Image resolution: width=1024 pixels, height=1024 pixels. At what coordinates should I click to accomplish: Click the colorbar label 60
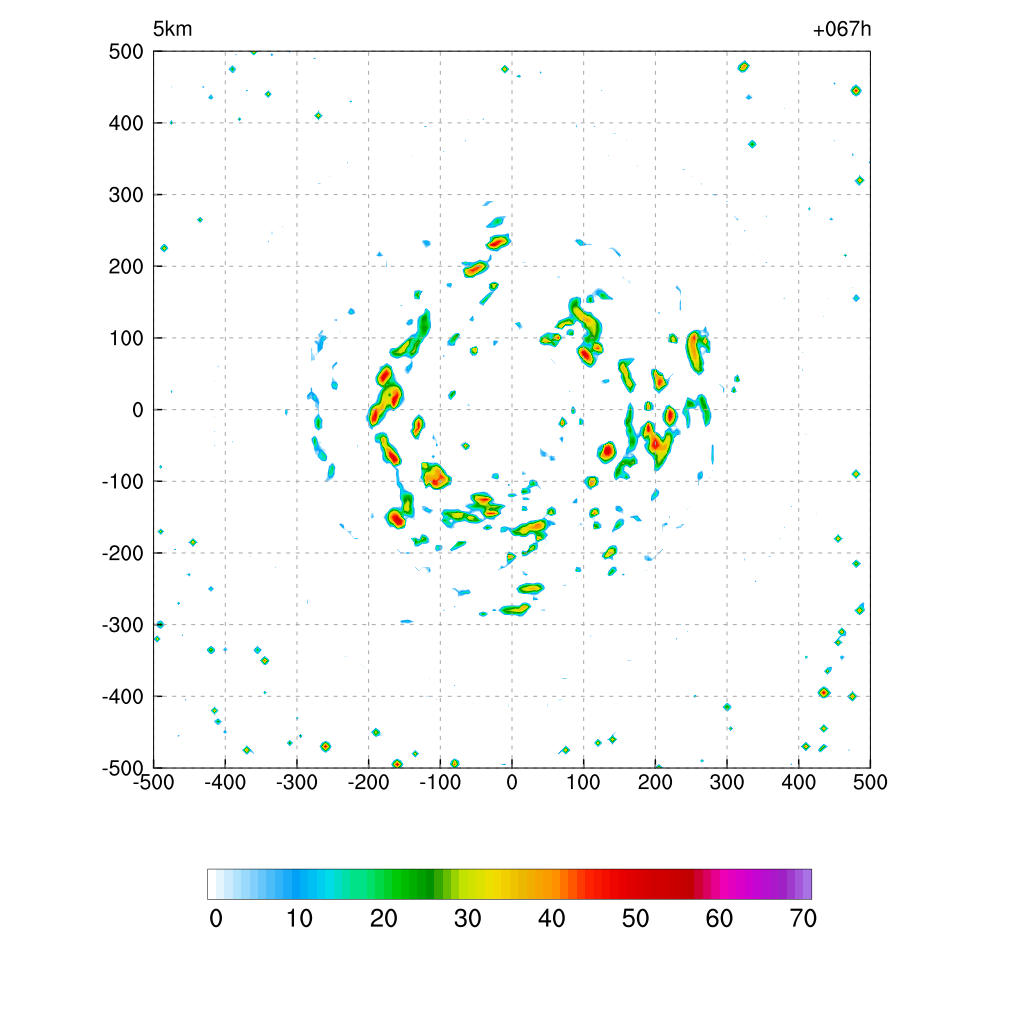(719, 919)
